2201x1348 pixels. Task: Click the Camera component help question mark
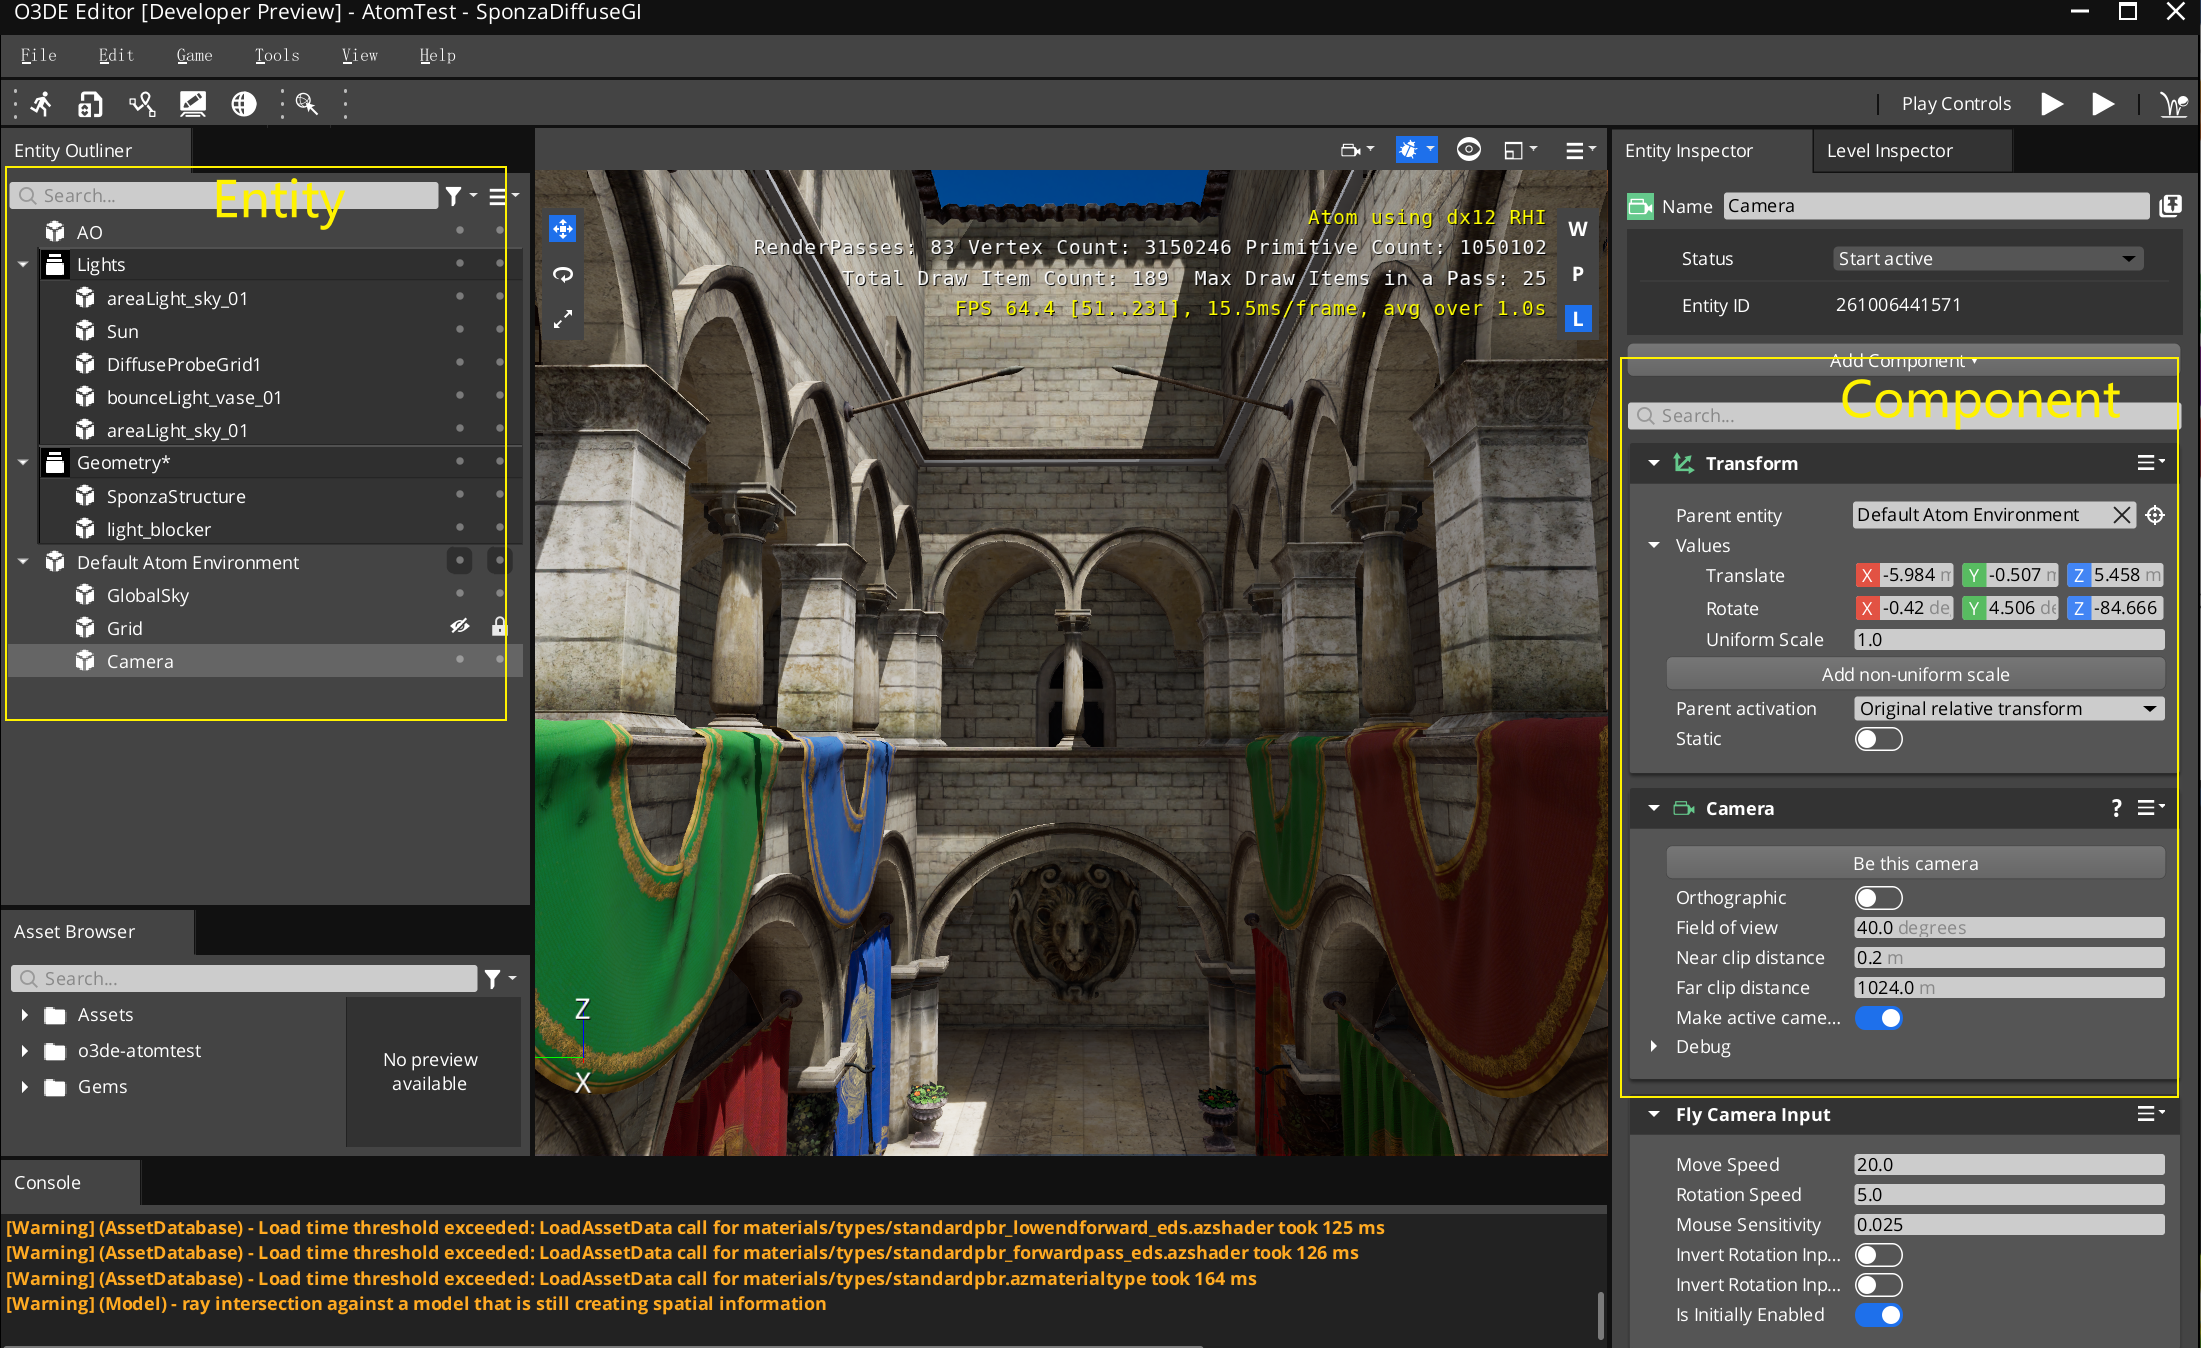[2116, 808]
